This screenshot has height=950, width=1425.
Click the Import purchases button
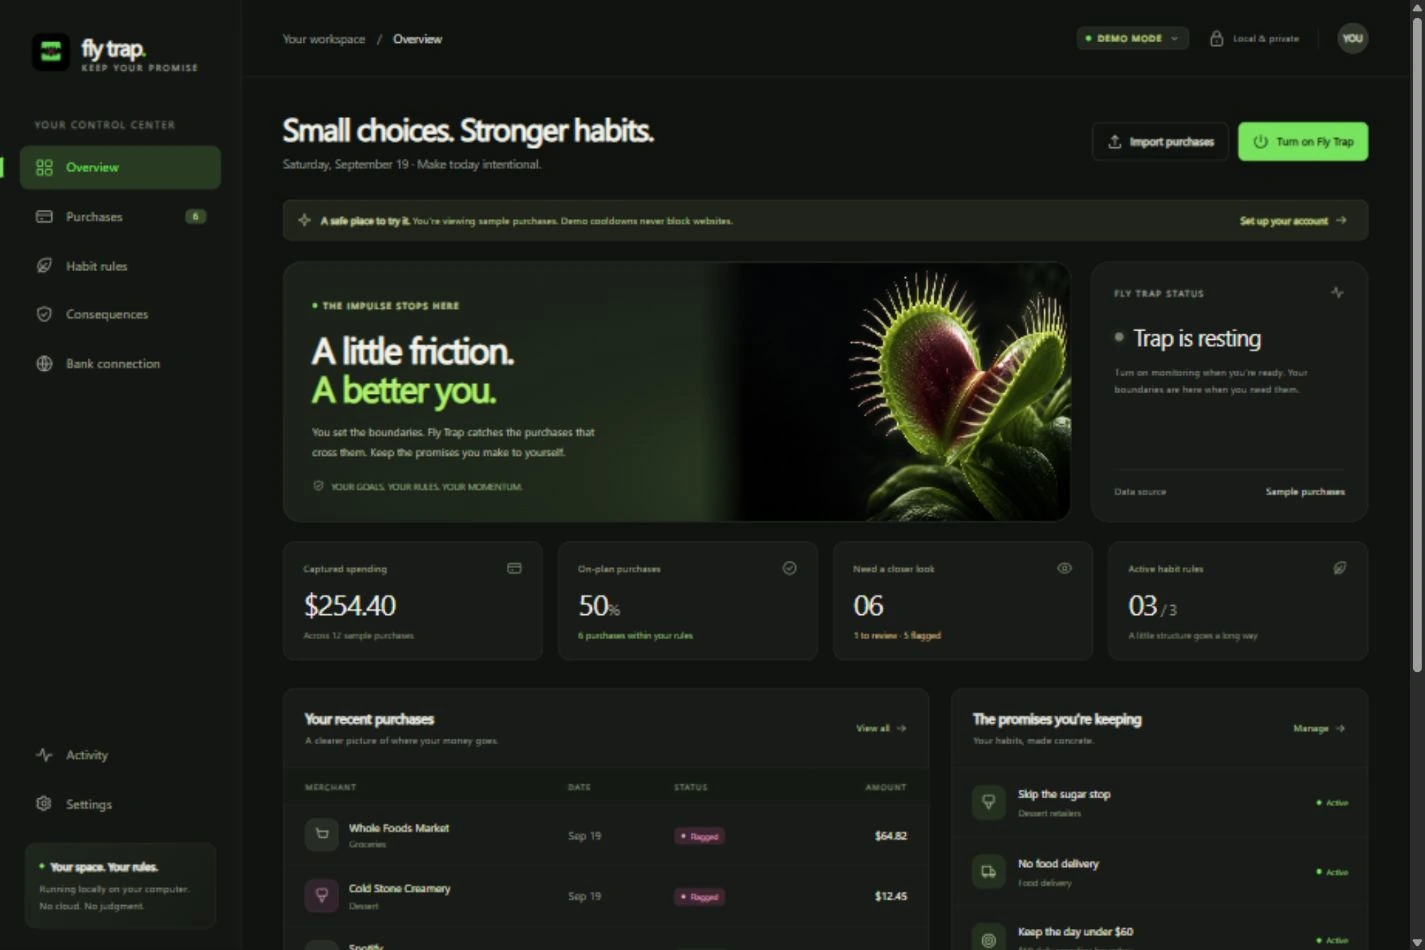click(x=1160, y=141)
